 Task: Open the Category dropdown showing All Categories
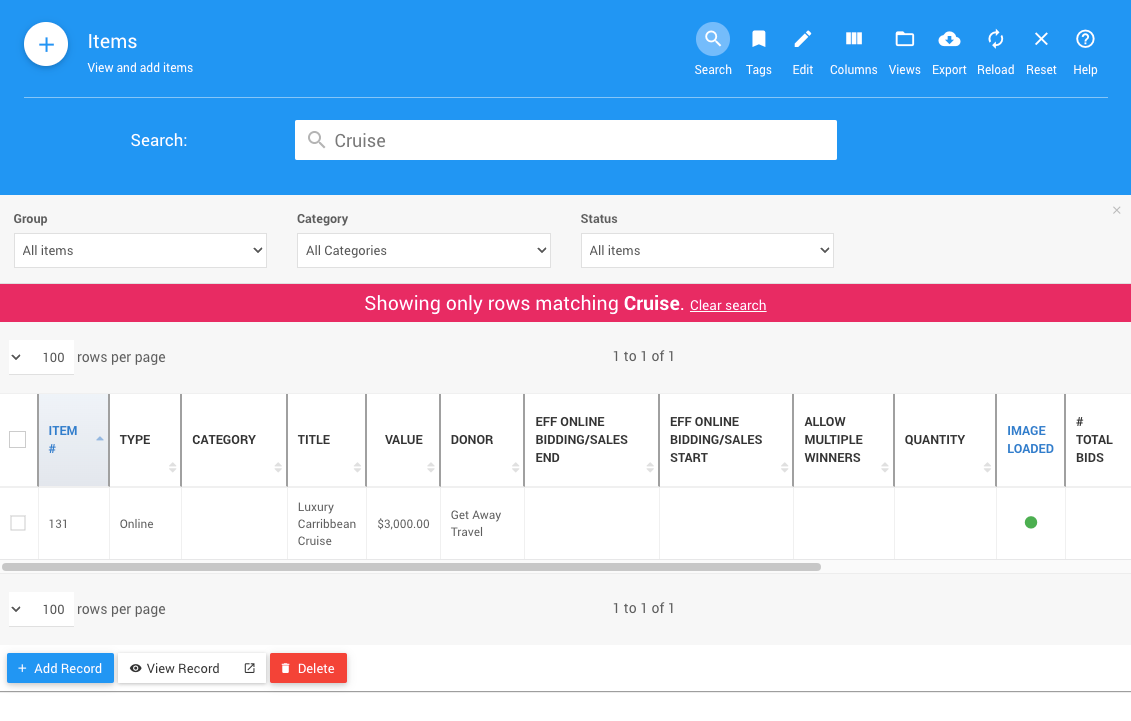tap(423, 250)
